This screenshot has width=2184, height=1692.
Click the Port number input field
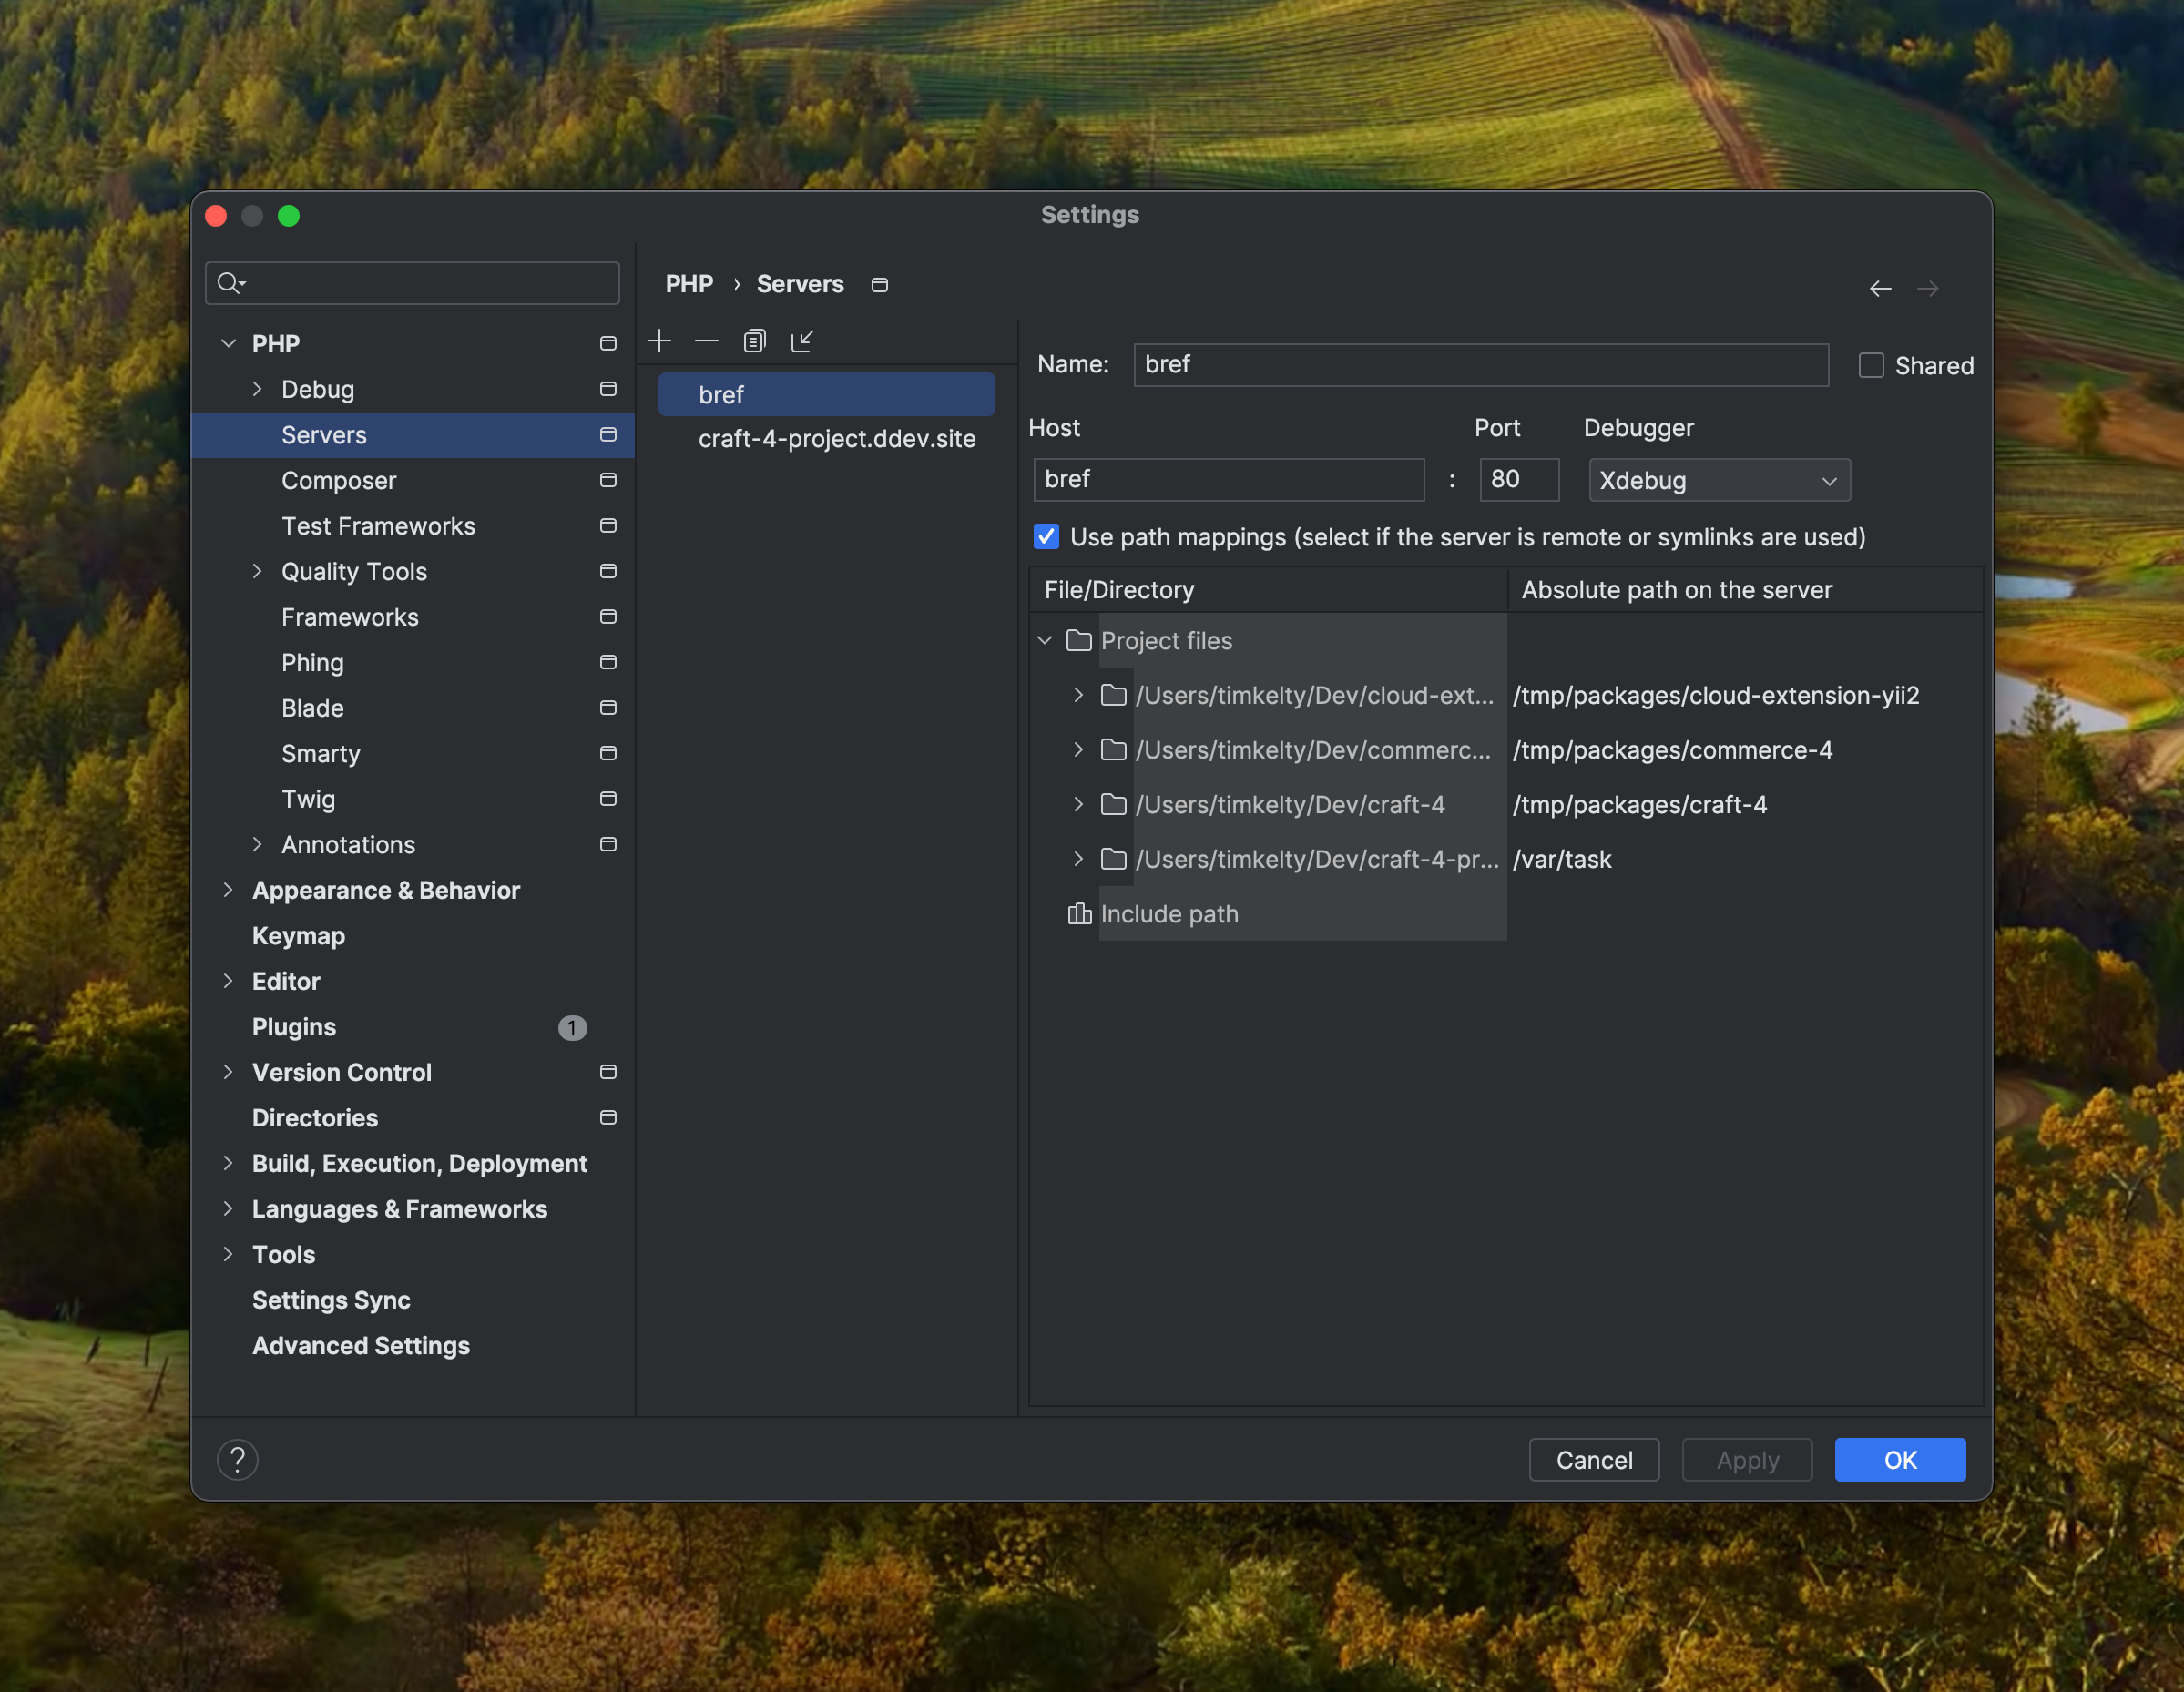(x=1517, y=480)
